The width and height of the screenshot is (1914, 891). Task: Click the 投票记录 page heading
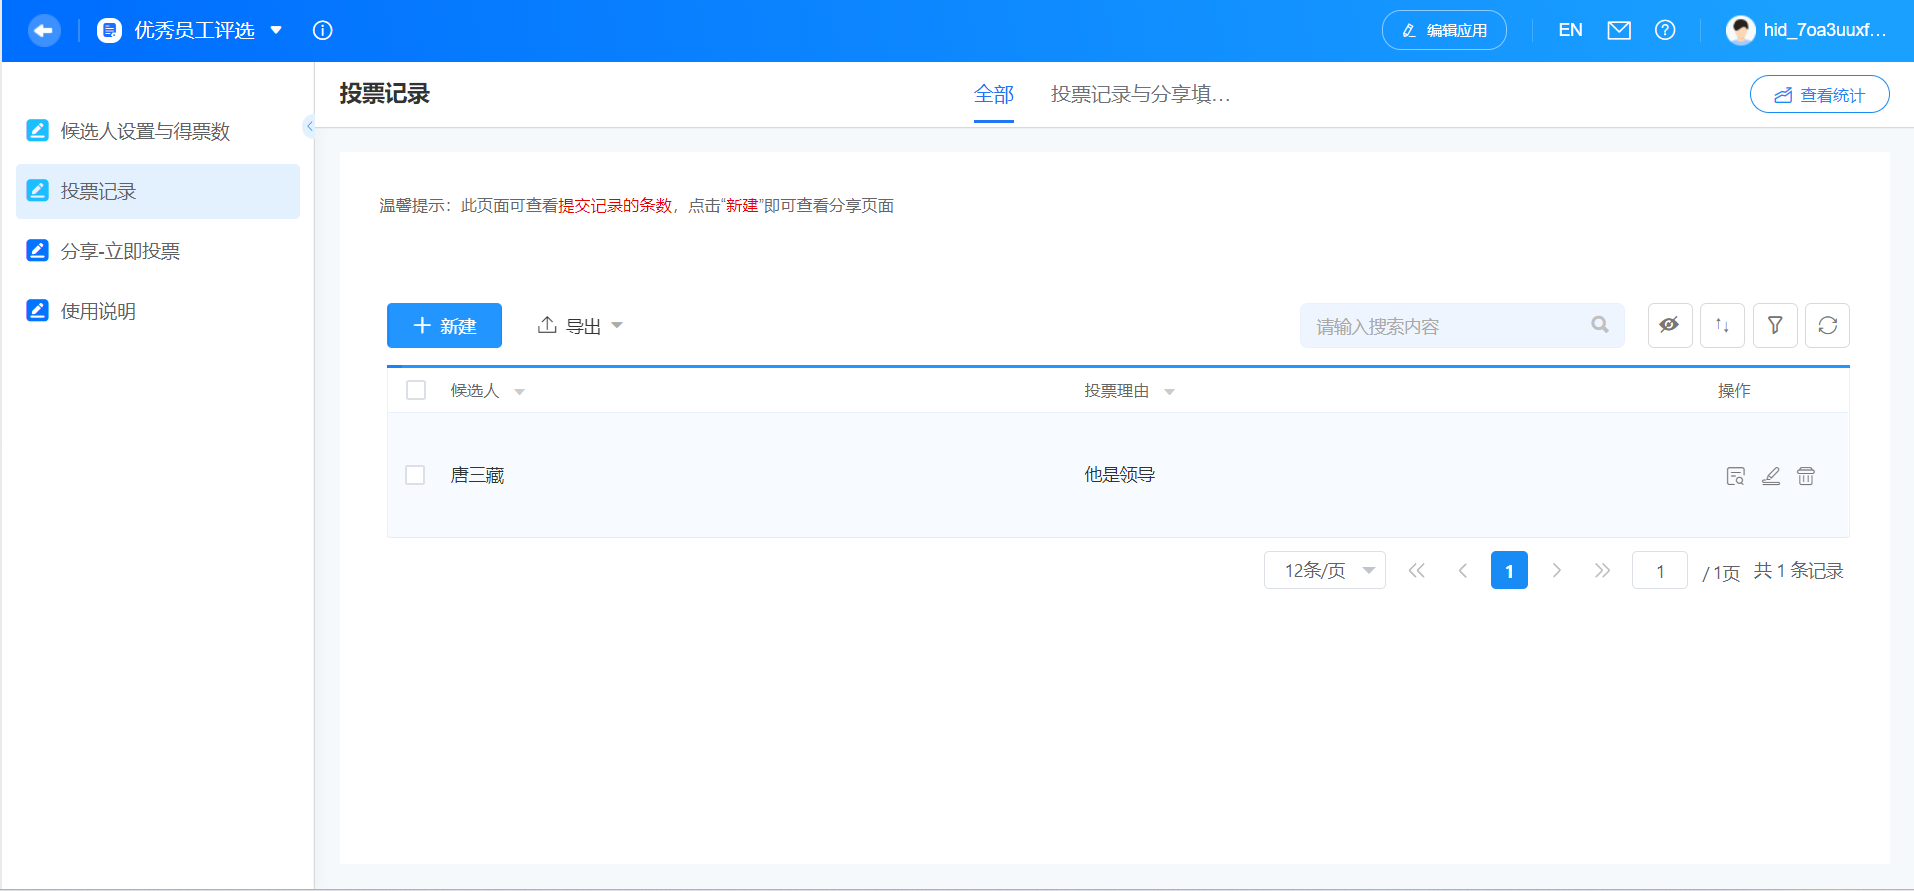[385, 94]
